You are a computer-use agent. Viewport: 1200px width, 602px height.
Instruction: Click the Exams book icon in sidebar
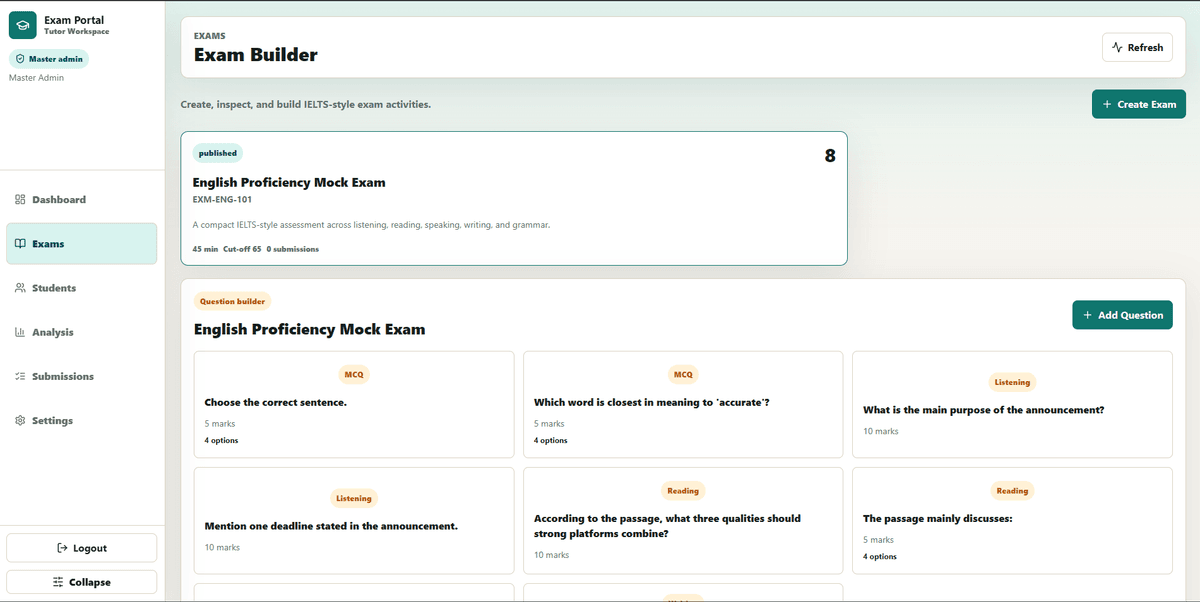(x=20, y=244)
